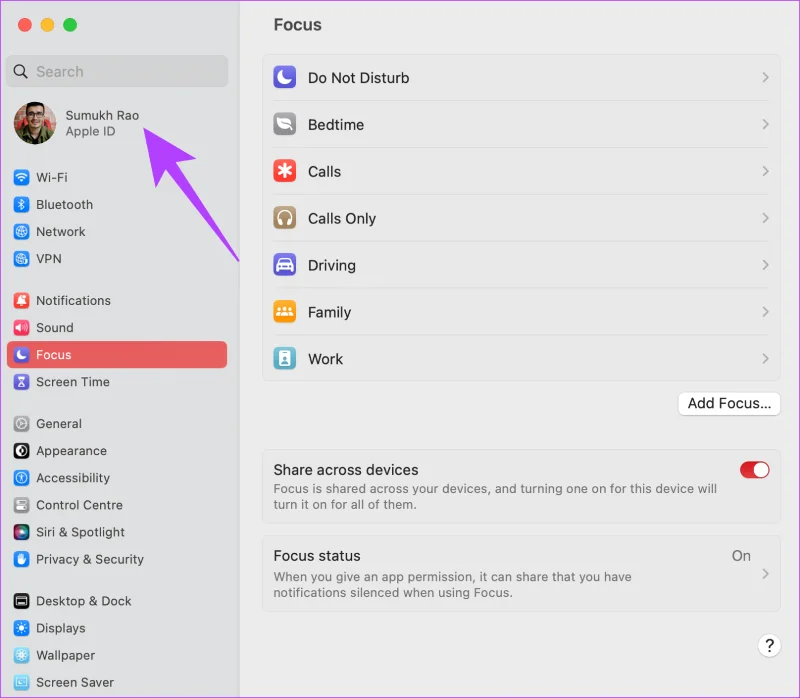Click the help question mark button
Image resolution: width=800 pixels, height=698 pixels.
coord(769,645)
